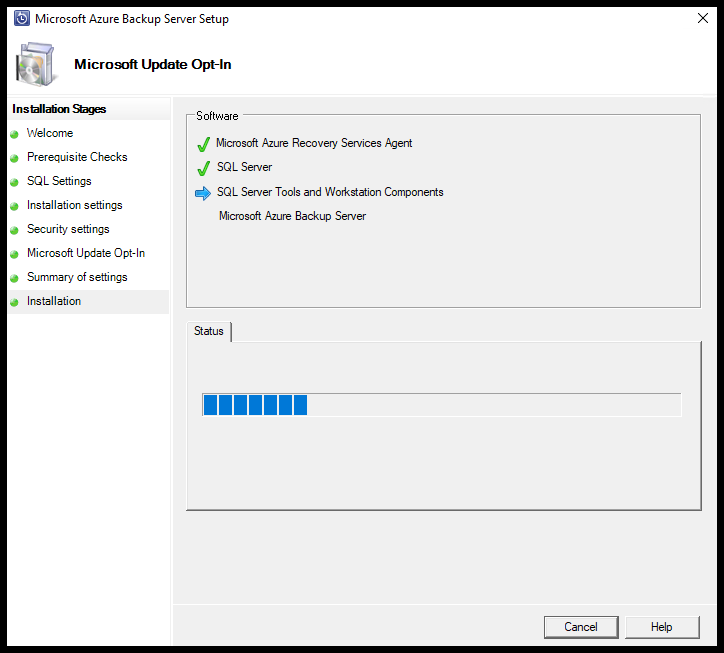Click green bullet beside Security settings
The width and height of the screenshot is (724, 653).
pos(14,230)
